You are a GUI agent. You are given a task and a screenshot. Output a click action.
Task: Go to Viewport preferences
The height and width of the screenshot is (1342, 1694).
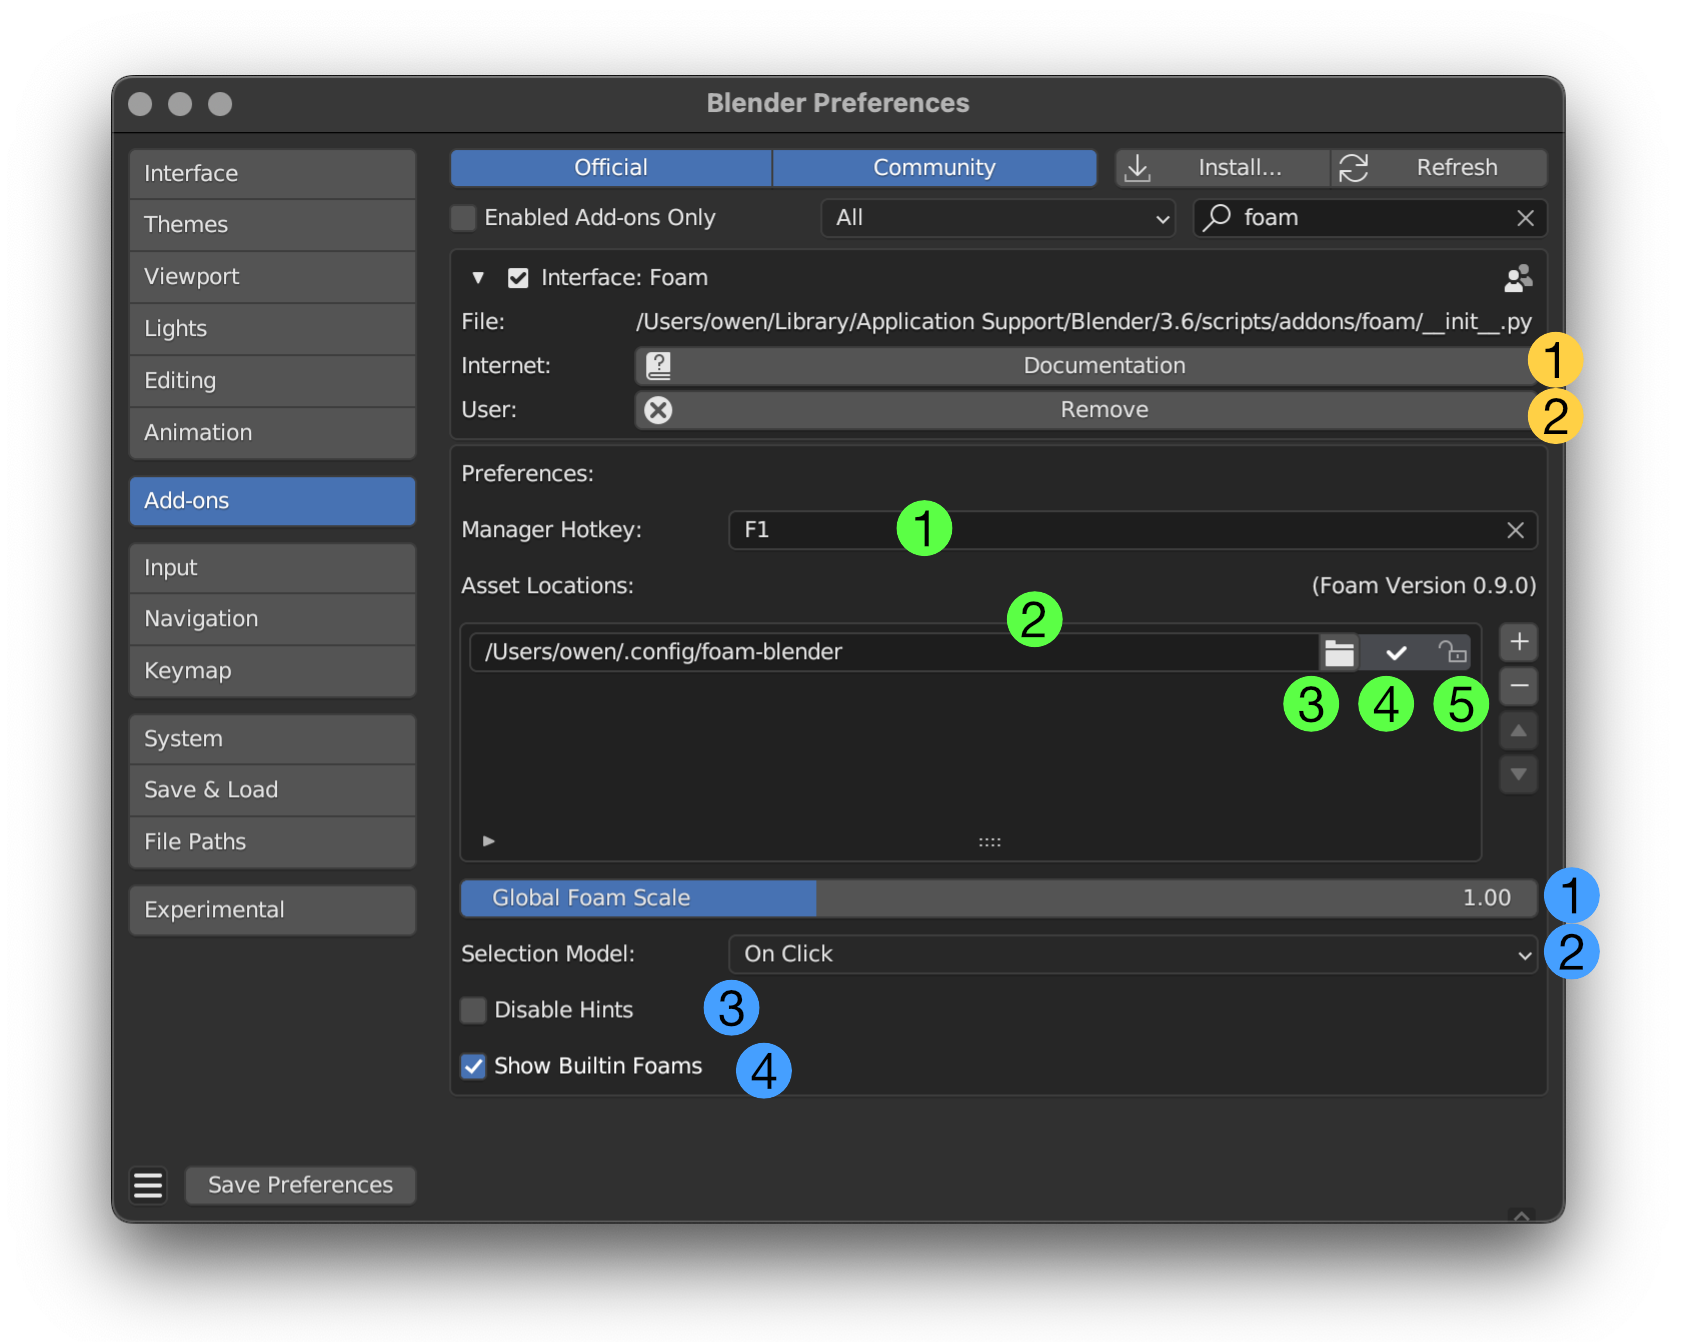(272, 277)
